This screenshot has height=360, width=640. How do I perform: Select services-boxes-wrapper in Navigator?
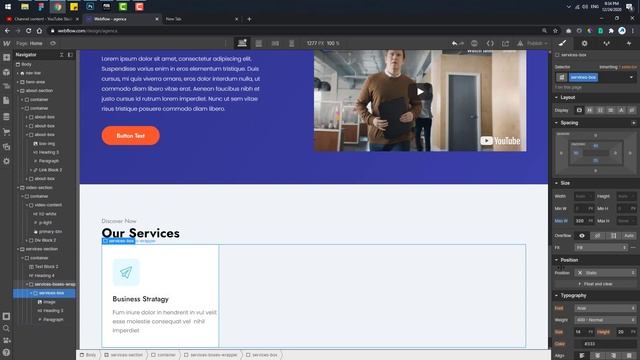click(55, 284)
